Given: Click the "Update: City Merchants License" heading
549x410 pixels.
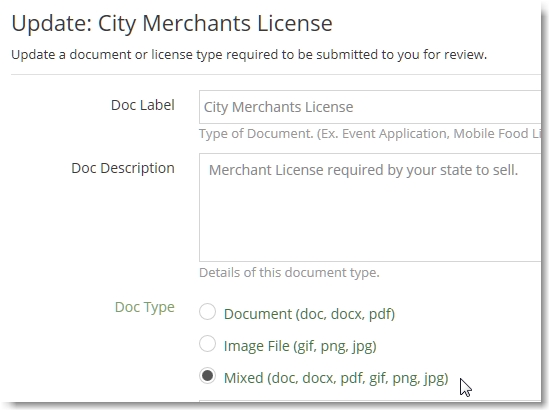Looking at the screenshot, I should tap(172, 23).
